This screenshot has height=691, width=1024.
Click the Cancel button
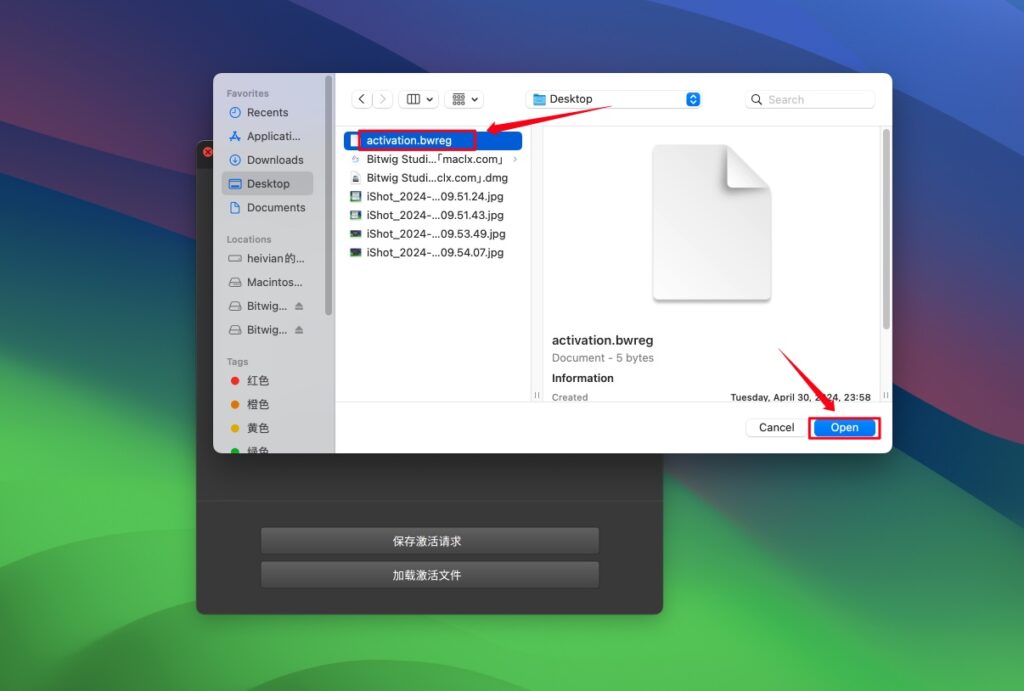776,428
